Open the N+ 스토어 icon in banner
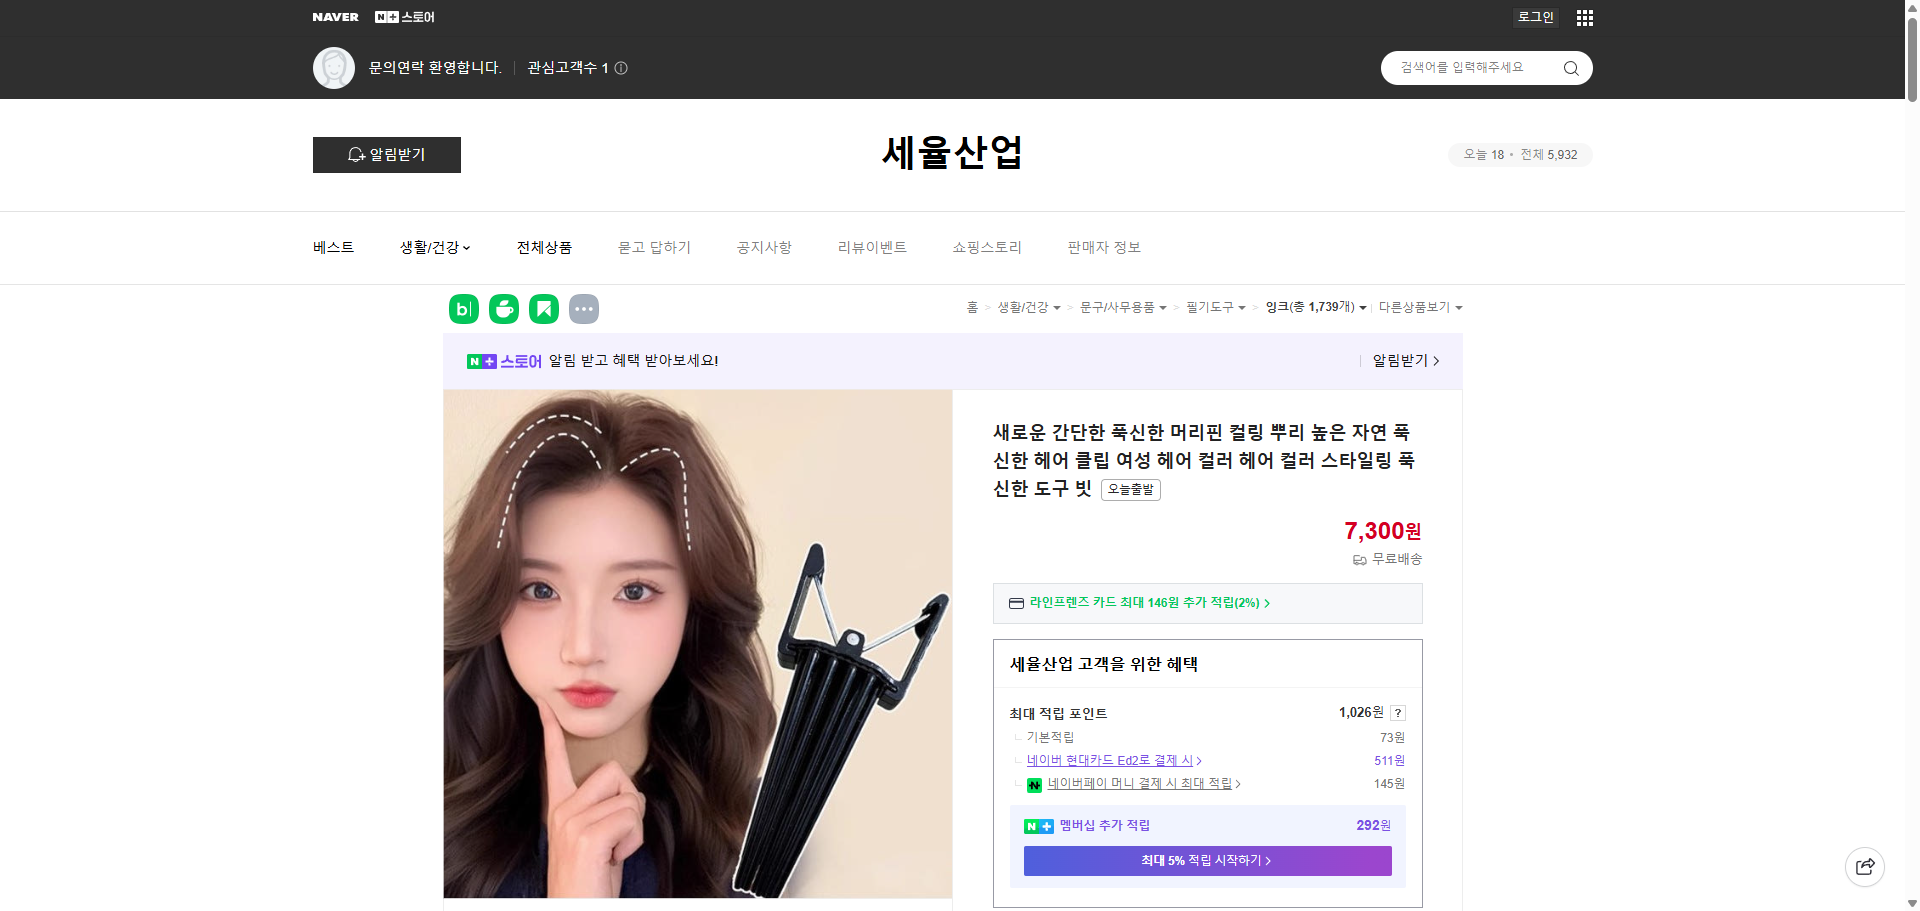 click(x=484, y=360)
